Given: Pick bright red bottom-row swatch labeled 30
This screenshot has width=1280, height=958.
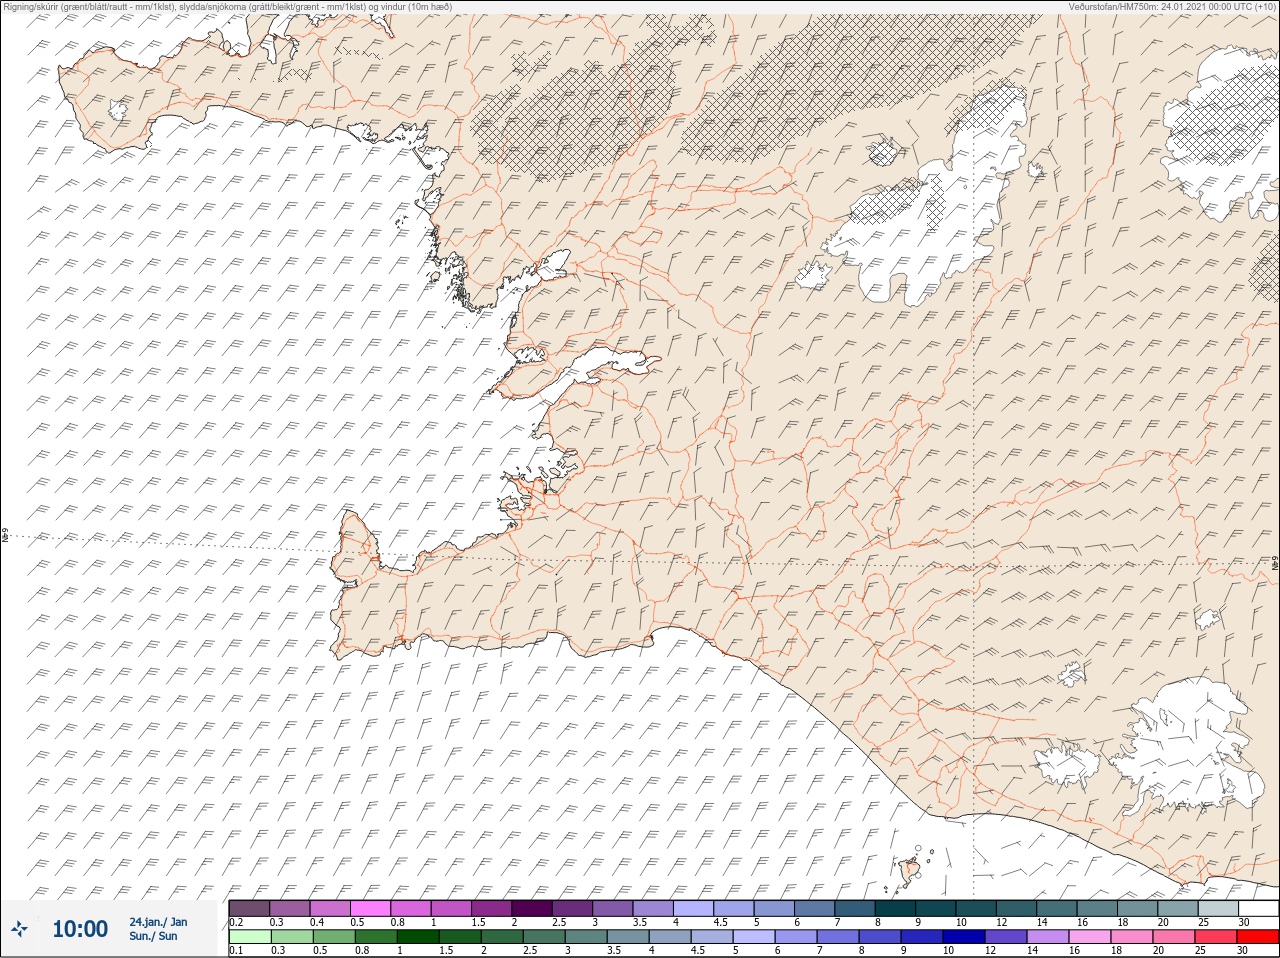Looking at the screenshot, I should click(1258, 937).
